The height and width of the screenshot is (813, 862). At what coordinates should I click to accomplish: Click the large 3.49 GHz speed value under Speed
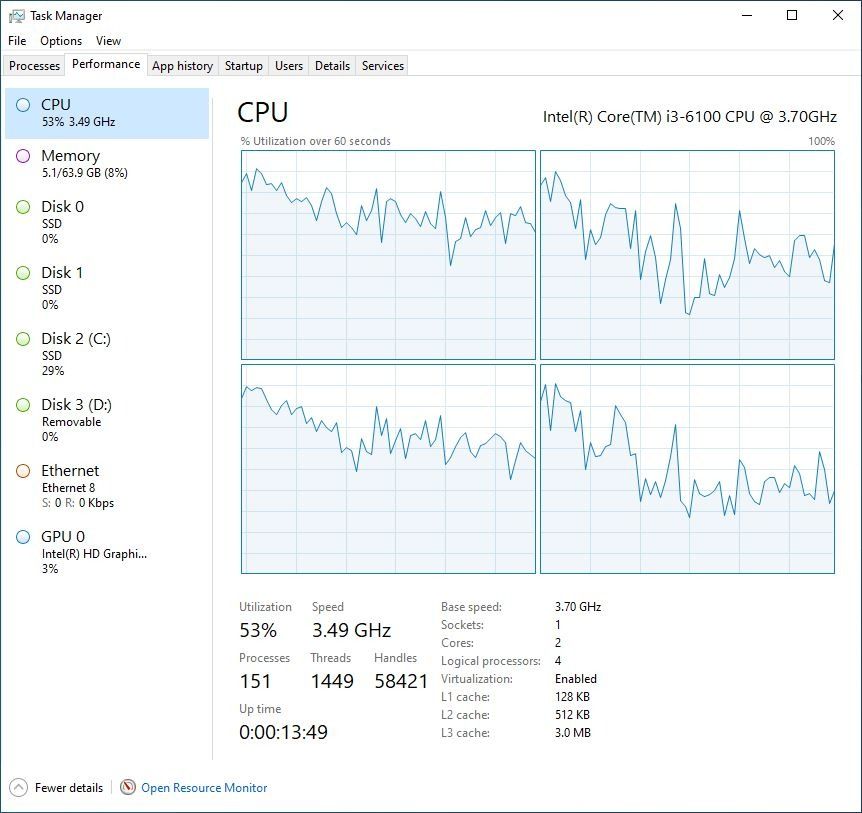coord(351,630)
